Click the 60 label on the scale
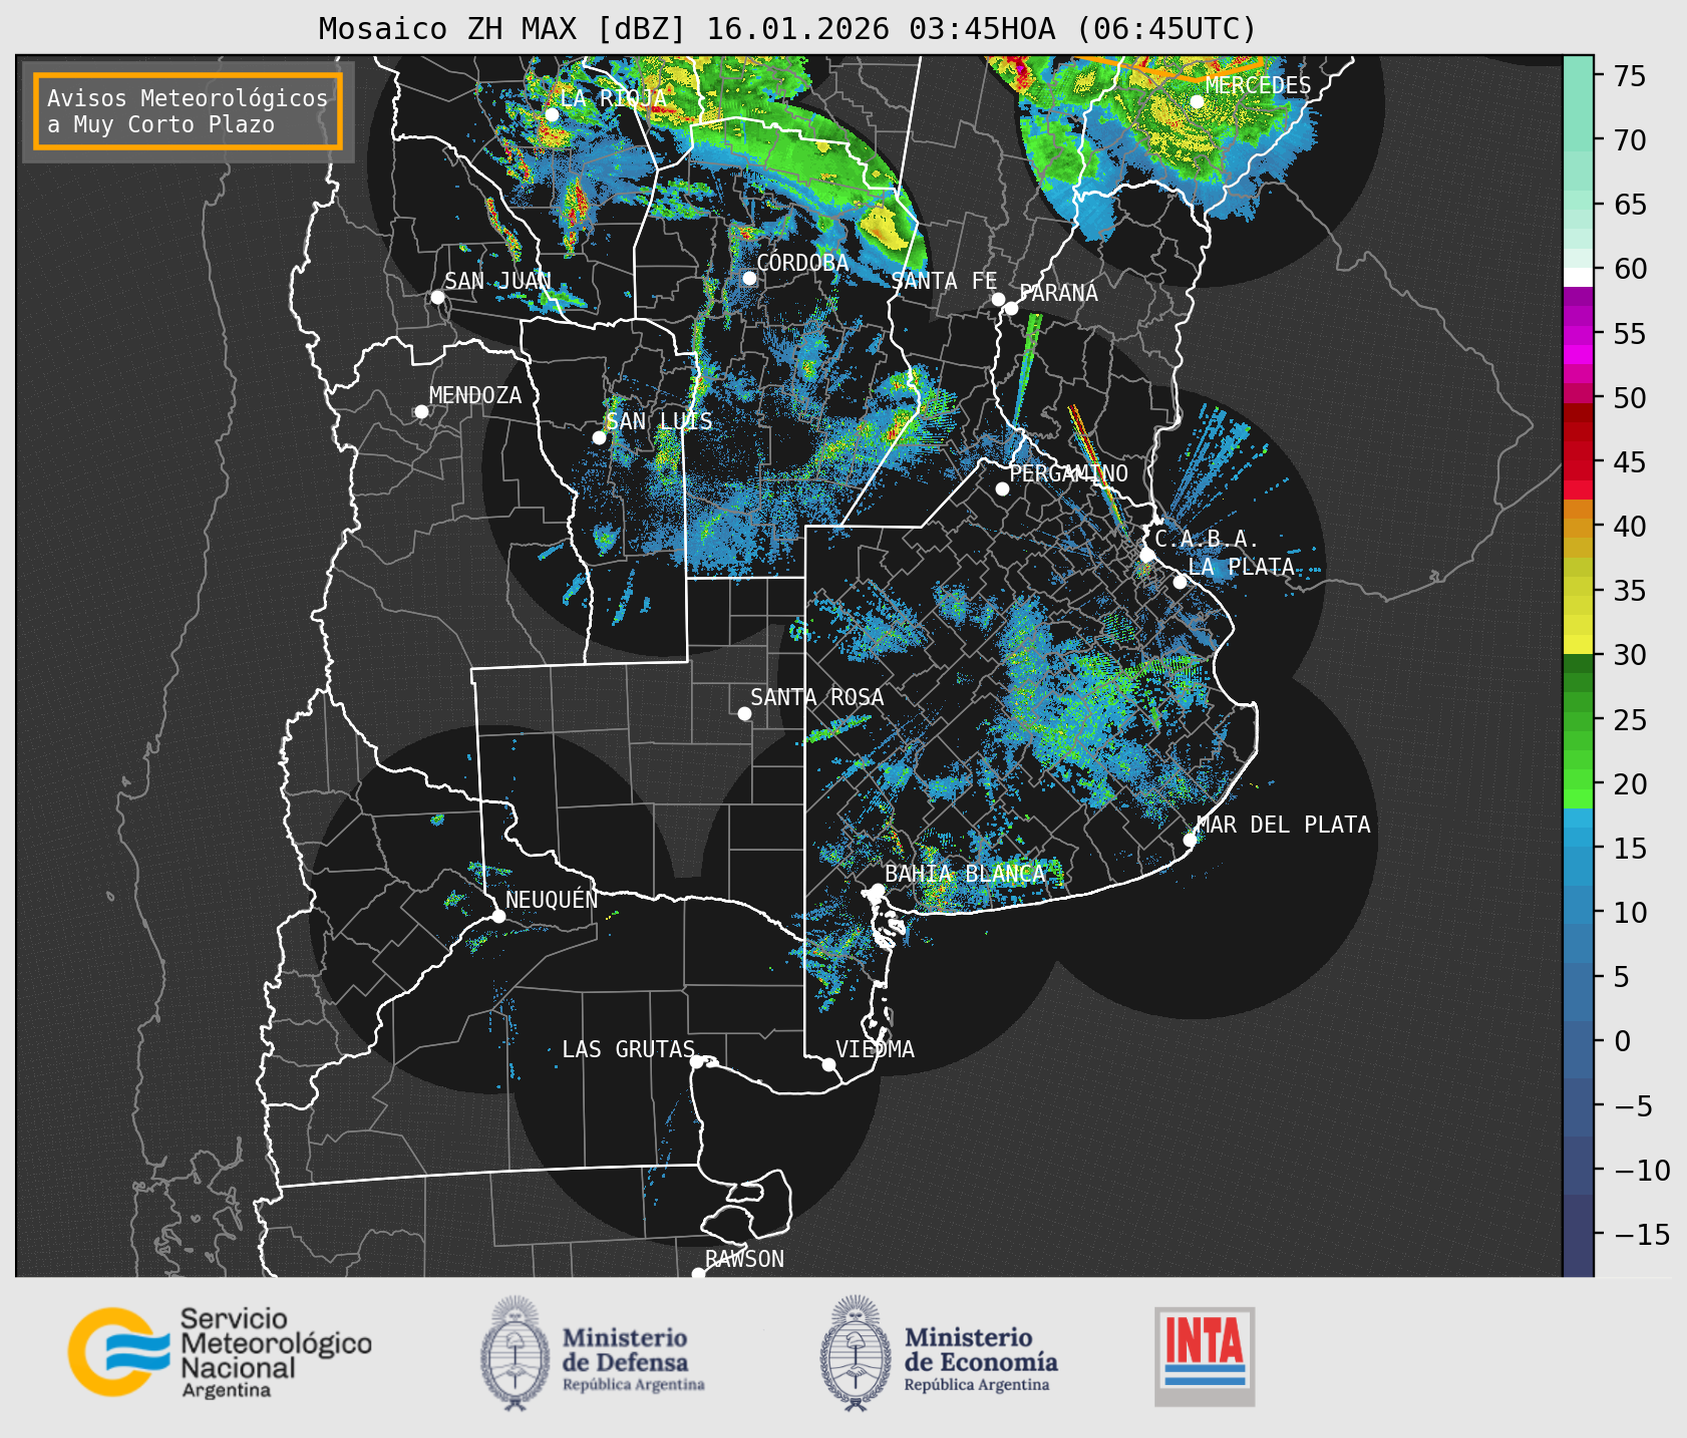The height and width of the screenshot is (1438, 1687). tap(1630, 269)
